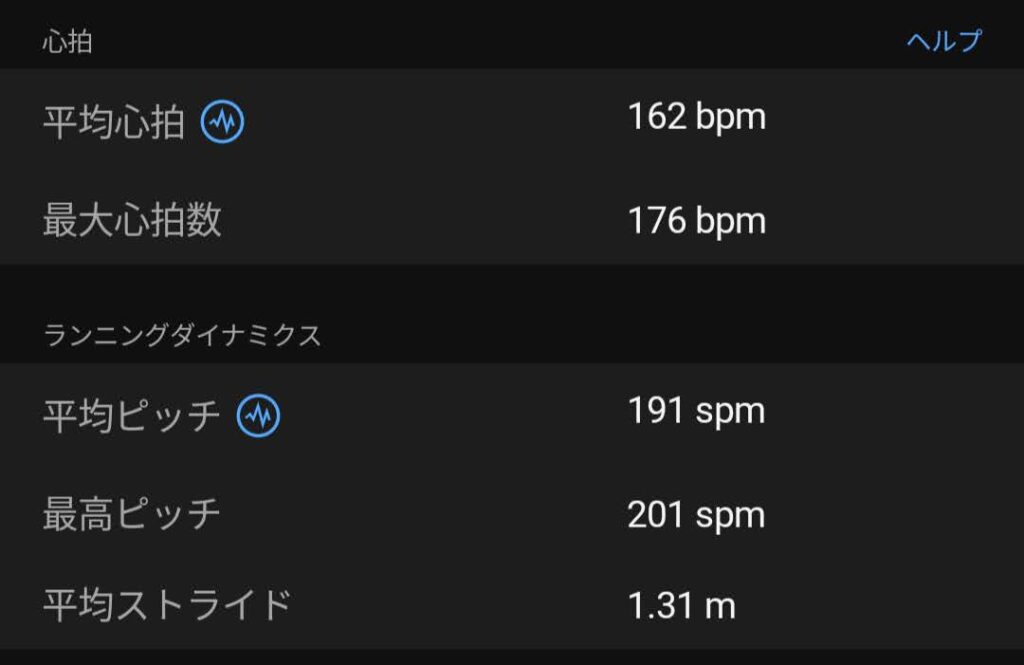
Task: Select the 最大心拍数 label
Action: point(131,220)
